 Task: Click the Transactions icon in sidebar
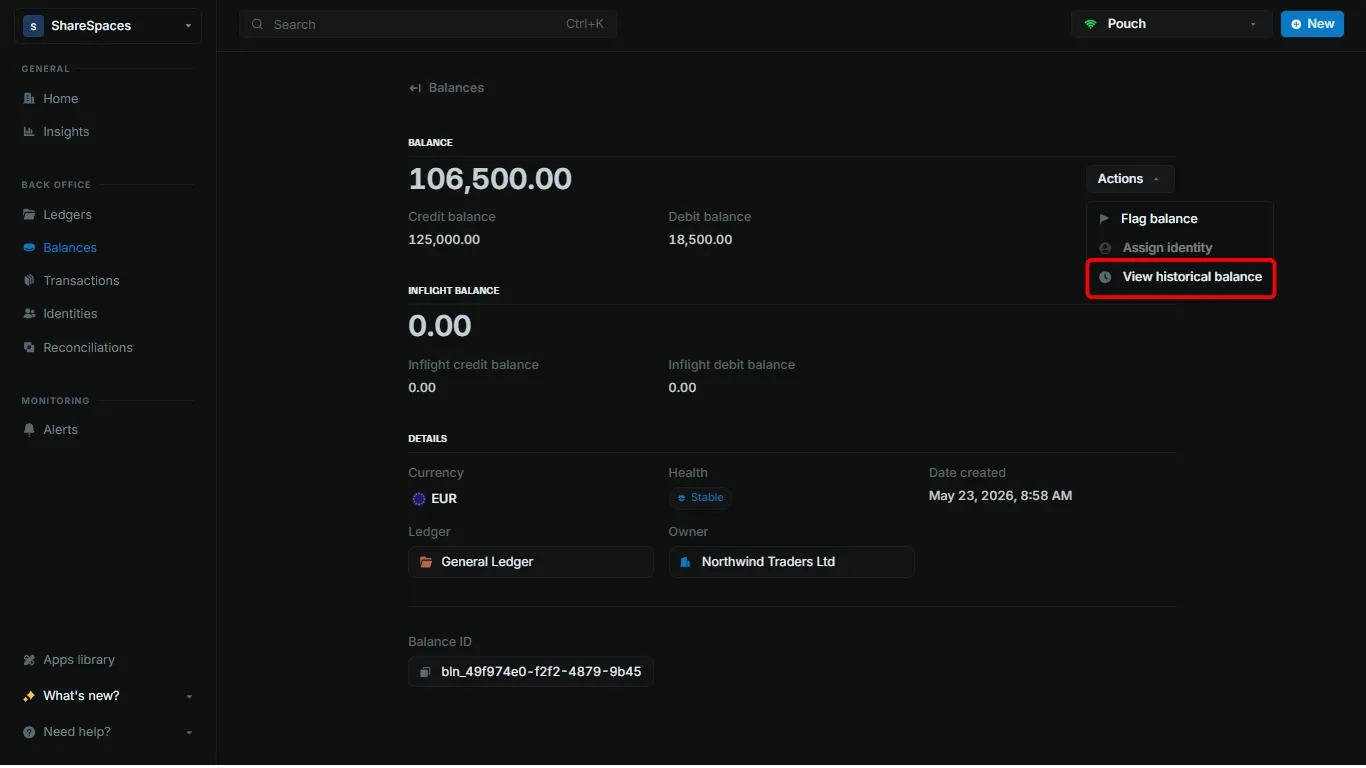29,281
